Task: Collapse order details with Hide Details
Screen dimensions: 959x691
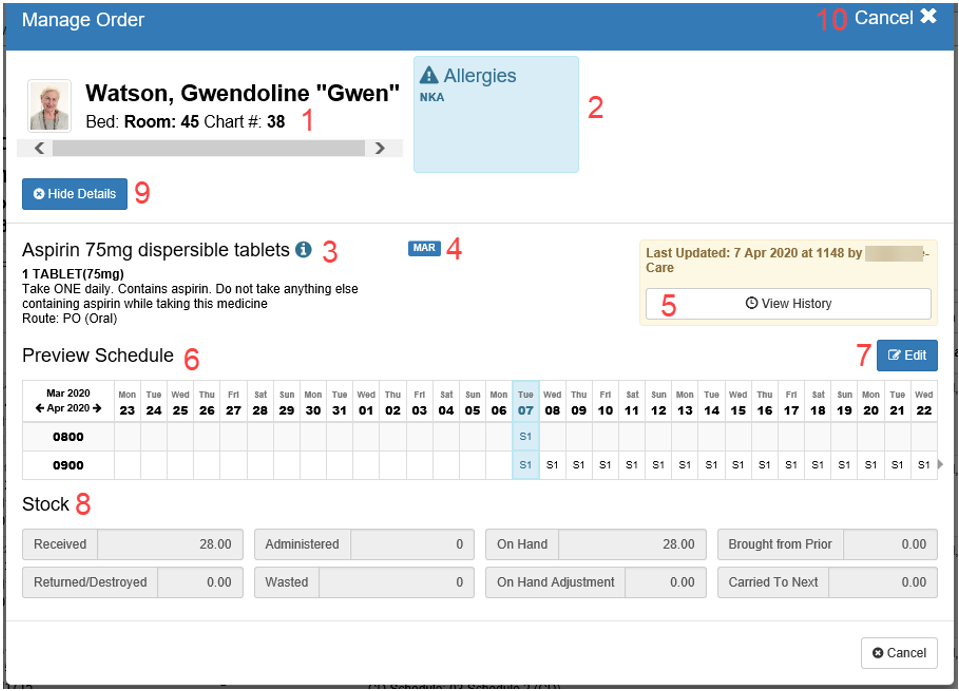Action: pos(75,194)
